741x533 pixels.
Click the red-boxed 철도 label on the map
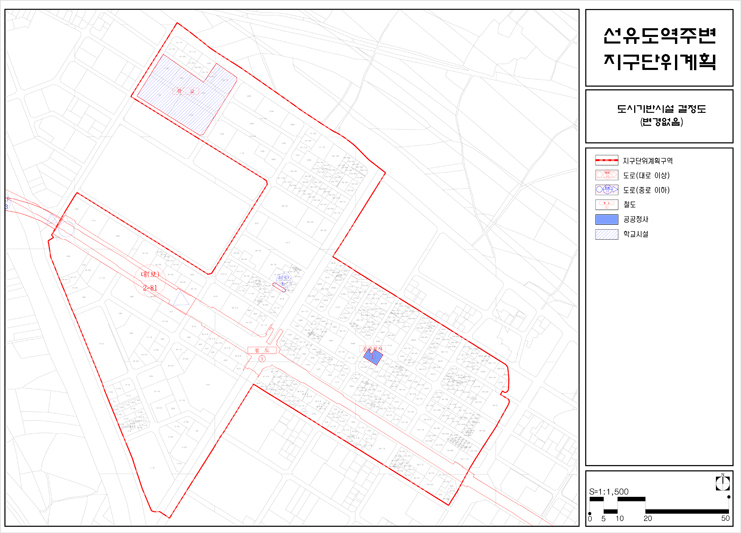[262, 350]
